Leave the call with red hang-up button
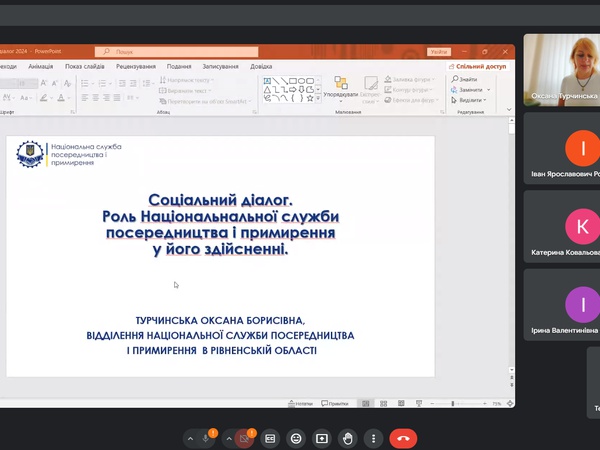The height and width of the screenshot is (450, 600). coord(403,439)
